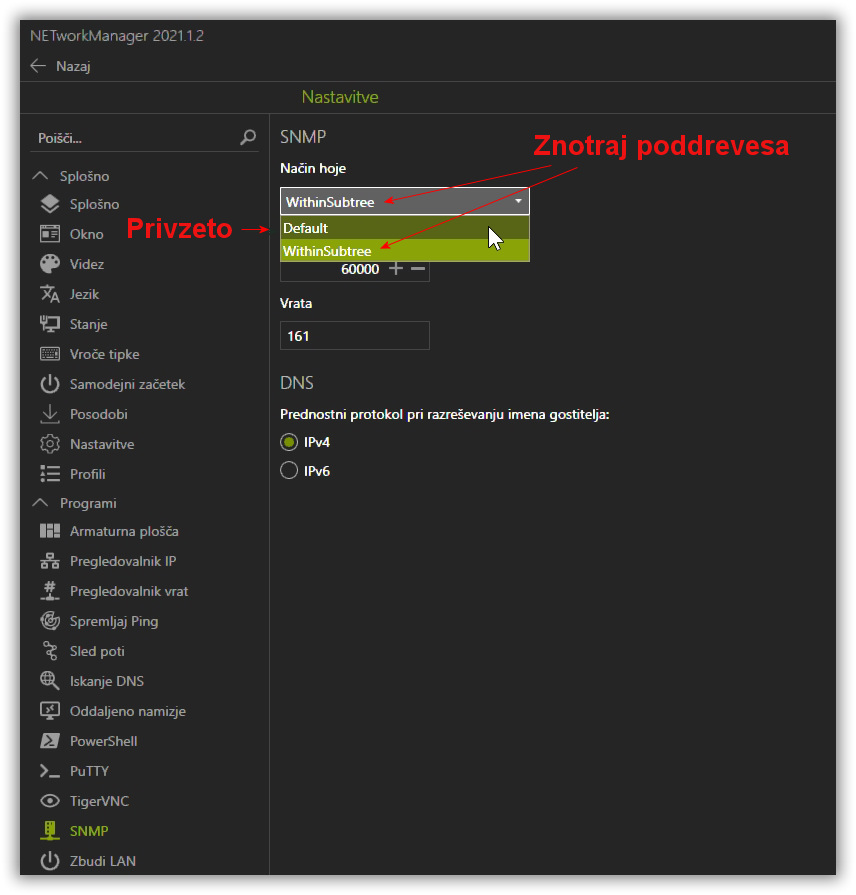
Task: Click the Vrata port field showing 161
Action: tap(354, 336)
